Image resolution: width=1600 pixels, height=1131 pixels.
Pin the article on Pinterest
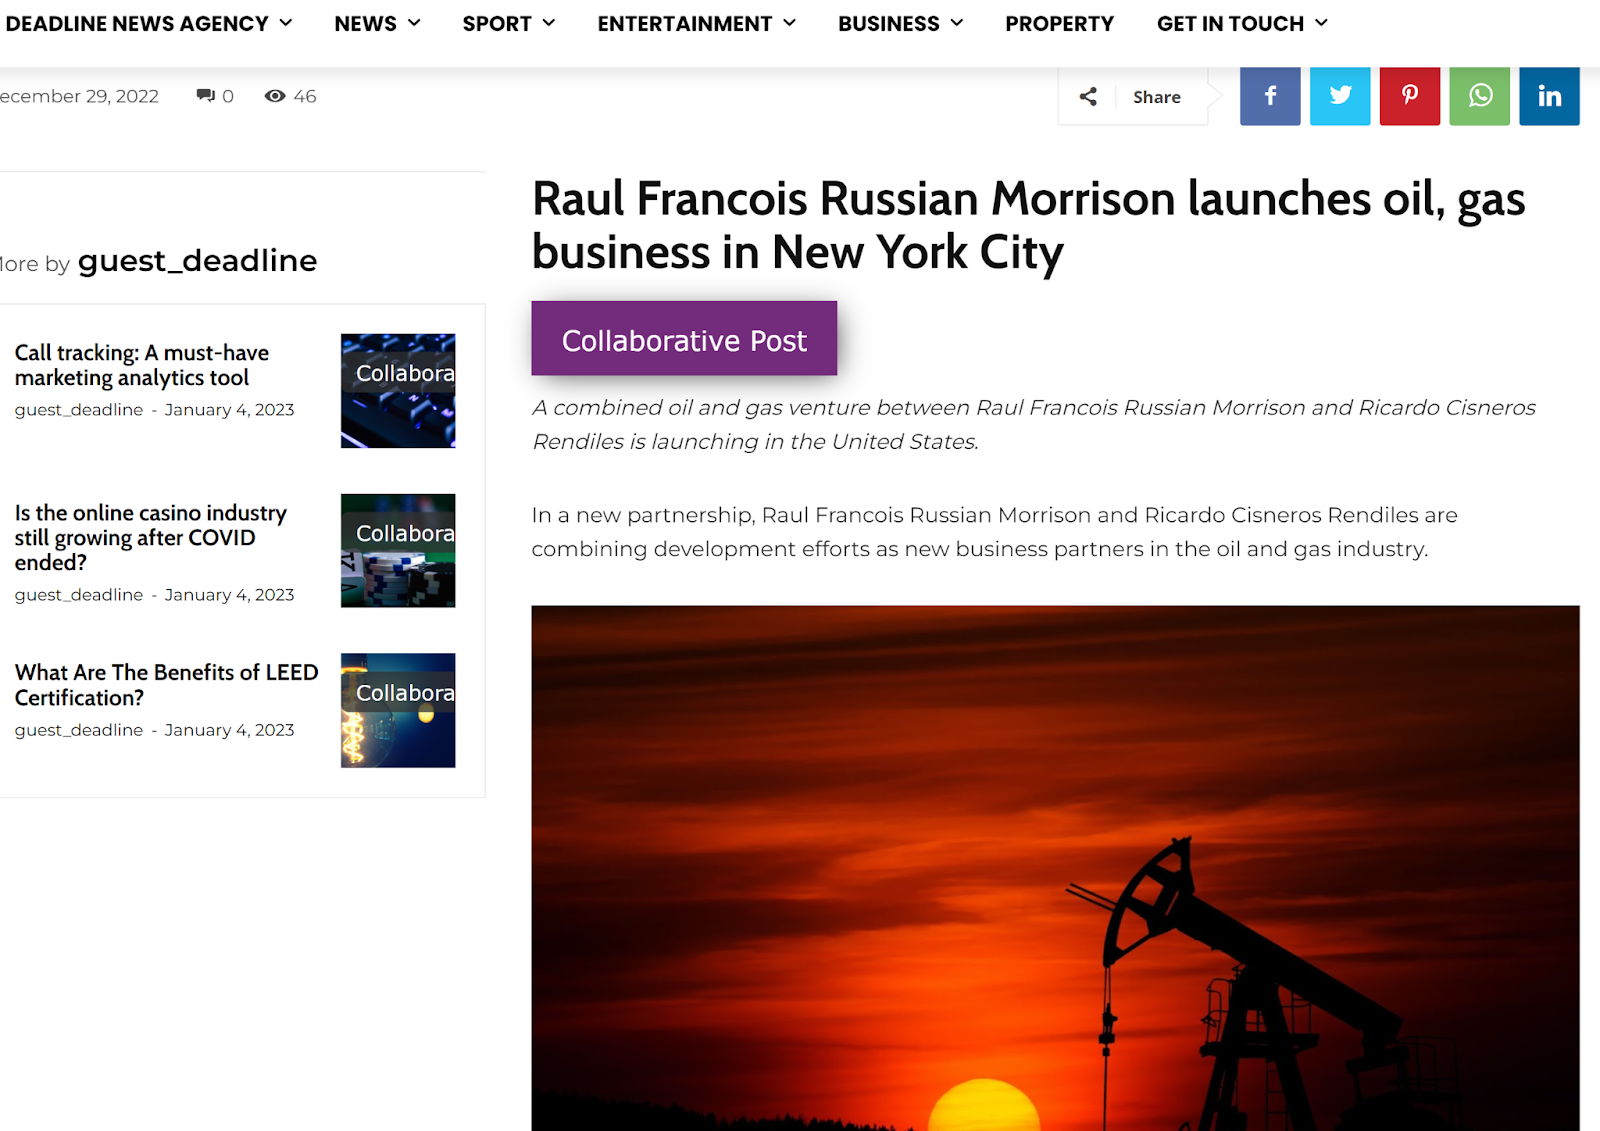(1410, 96)
